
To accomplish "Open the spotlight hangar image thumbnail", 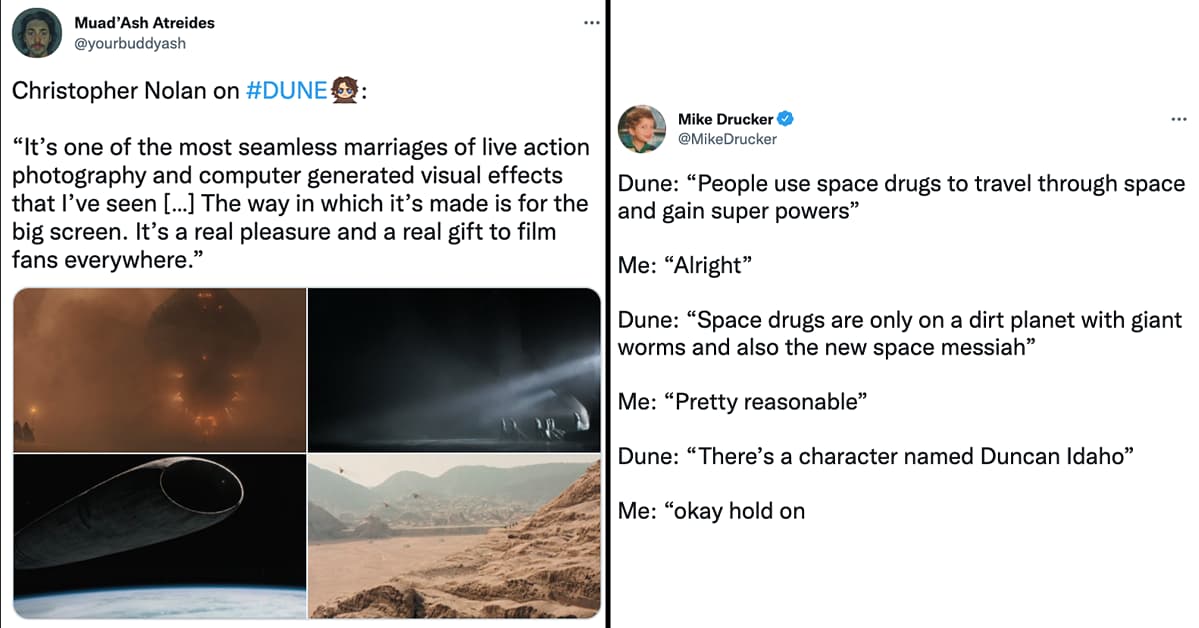I will tap(455, 367).
